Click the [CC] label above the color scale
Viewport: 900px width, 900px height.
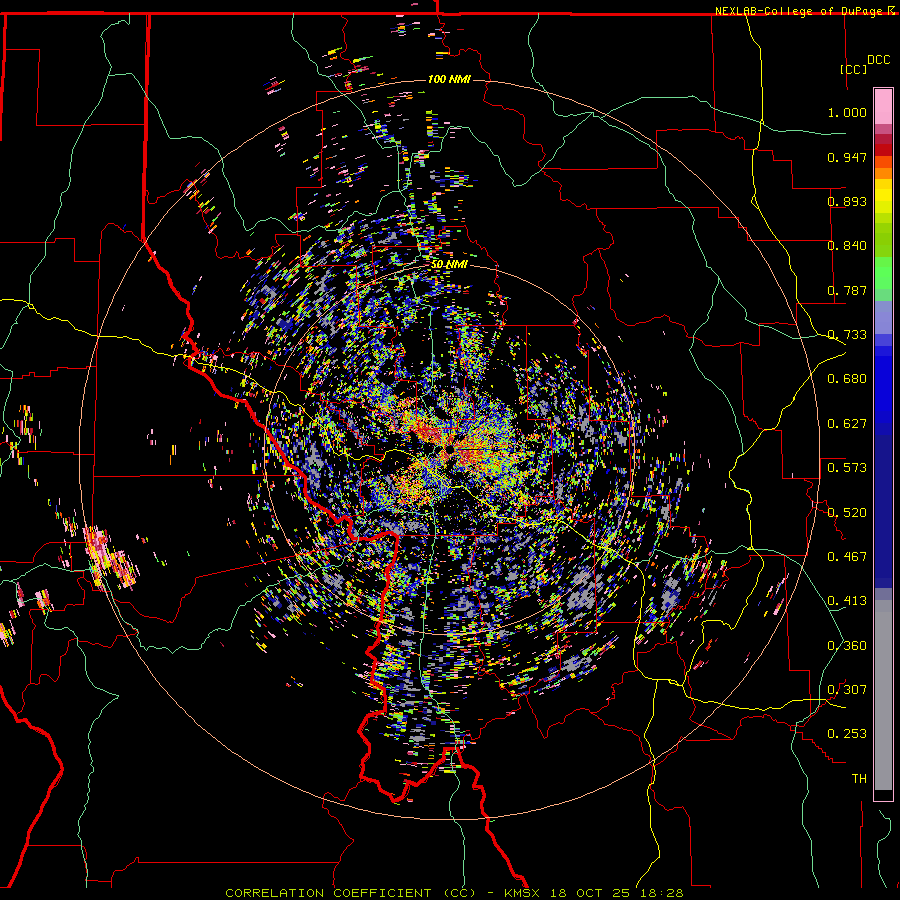854,69
